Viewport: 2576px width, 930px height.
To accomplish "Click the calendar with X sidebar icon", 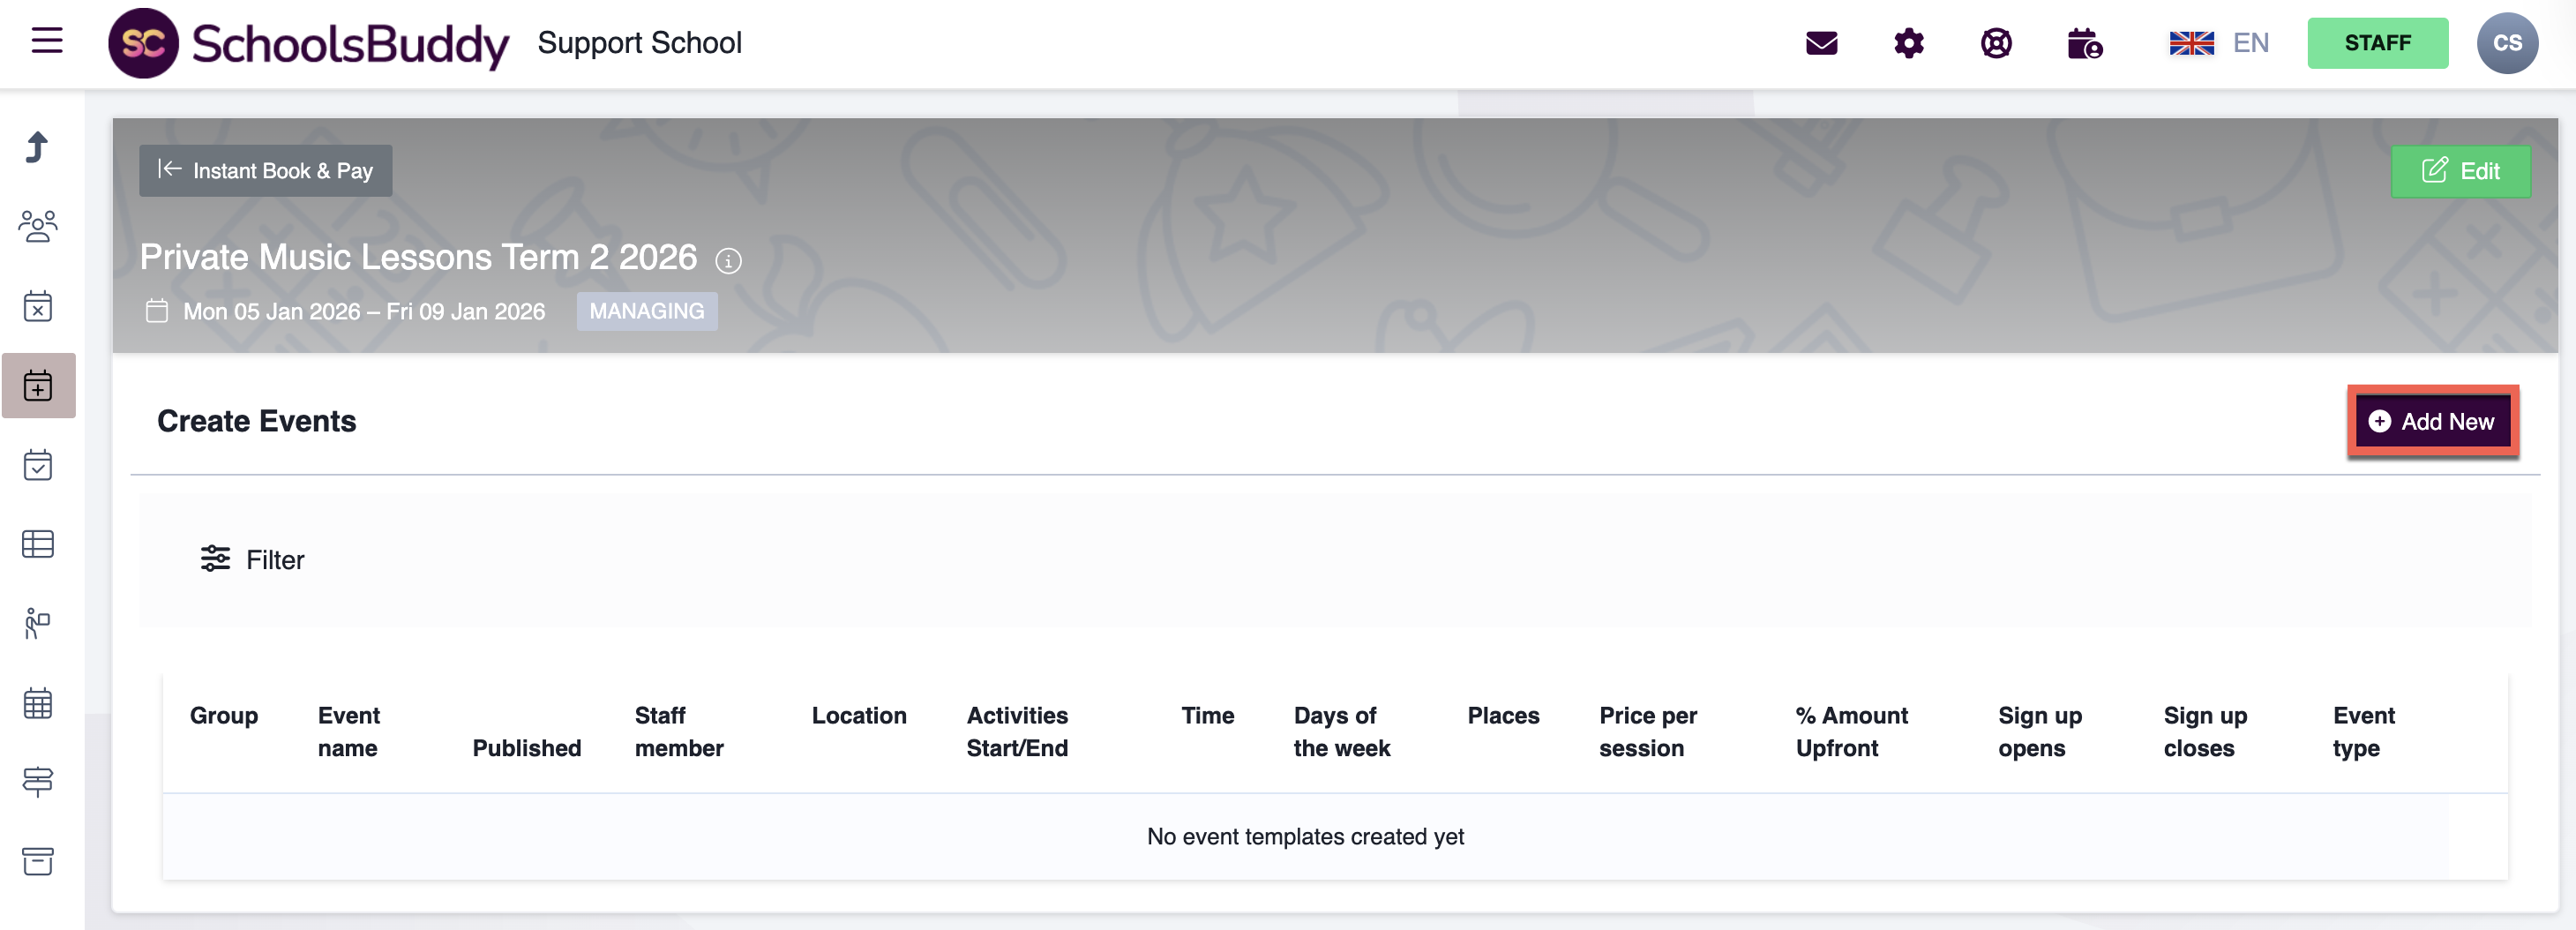I will [x=38, y=306].
